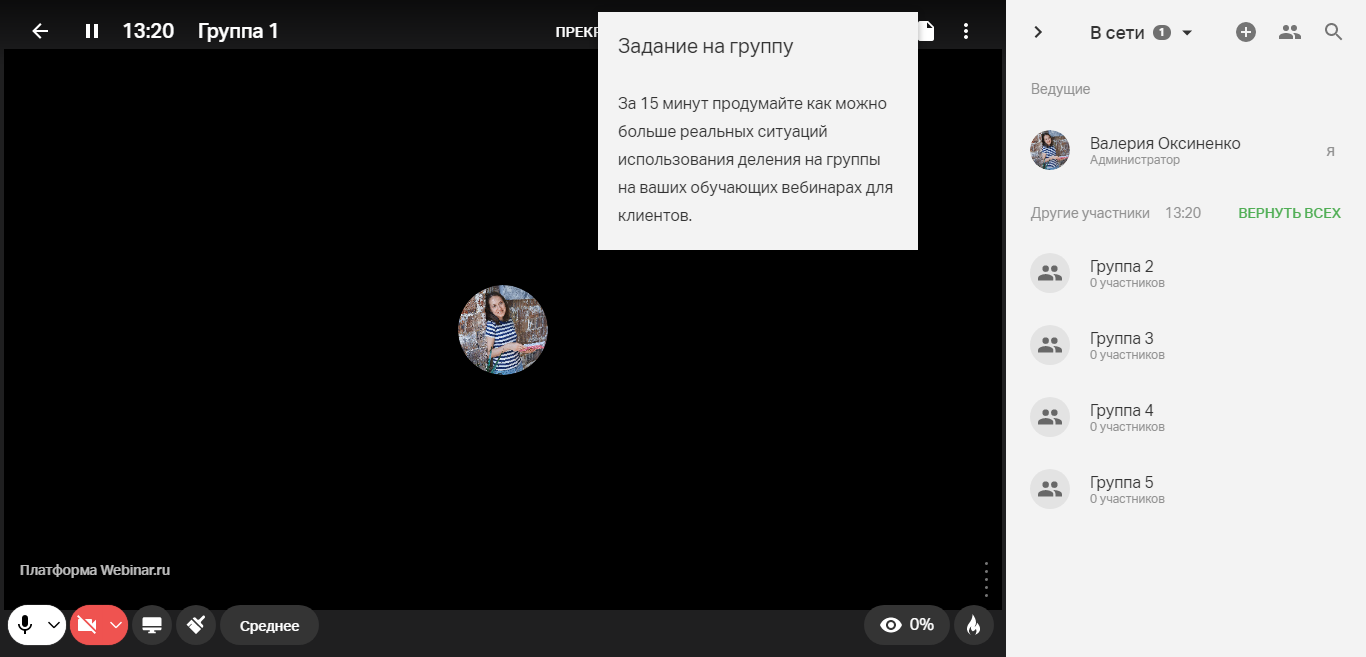Click the flame reaction icon
Viewport: 1366px width, 657px height.
click(x=973, y=625)
